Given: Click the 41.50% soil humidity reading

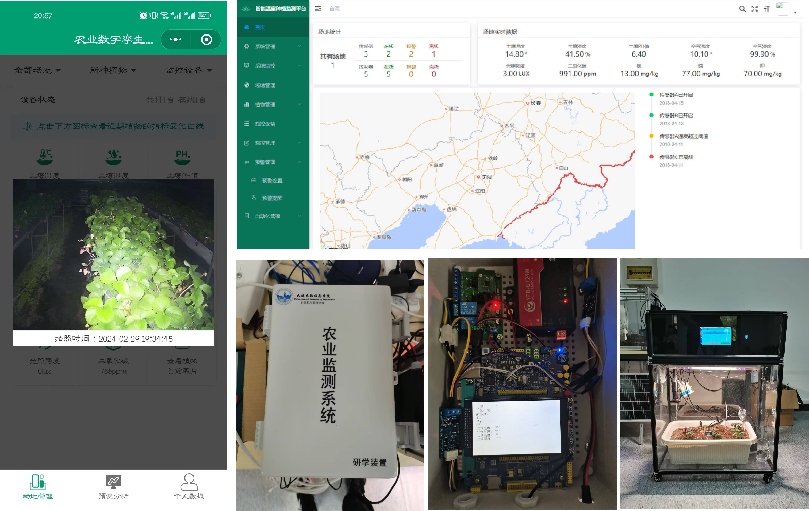Looking at the screenshot, I should tap(577, 54).
